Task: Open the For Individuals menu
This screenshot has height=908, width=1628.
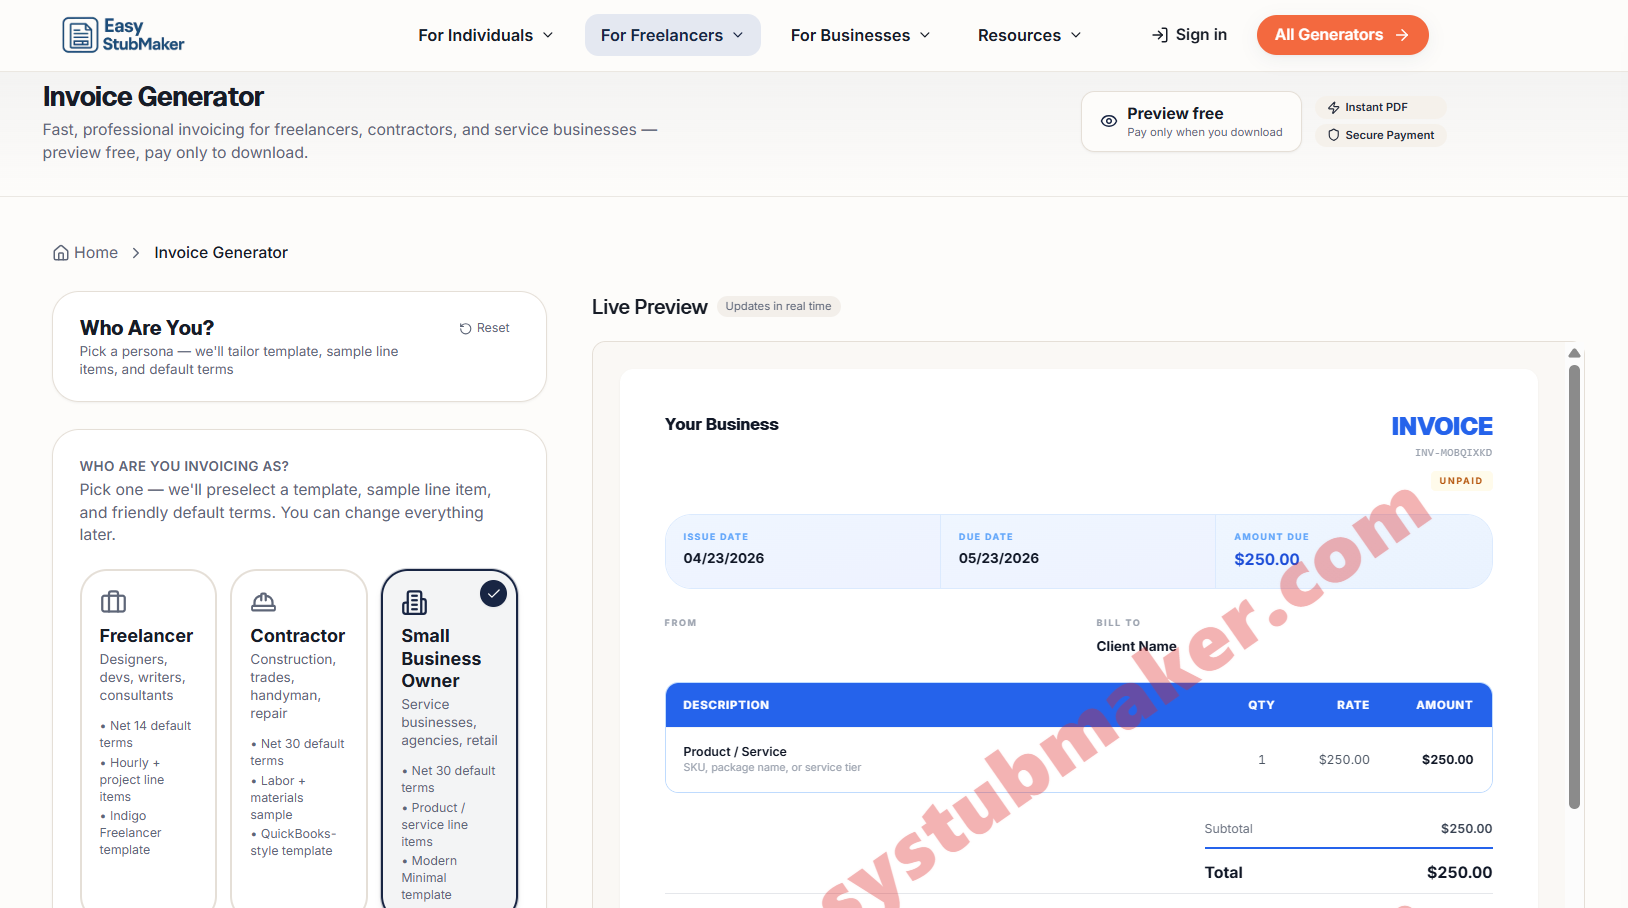Action: coord(485,35)
